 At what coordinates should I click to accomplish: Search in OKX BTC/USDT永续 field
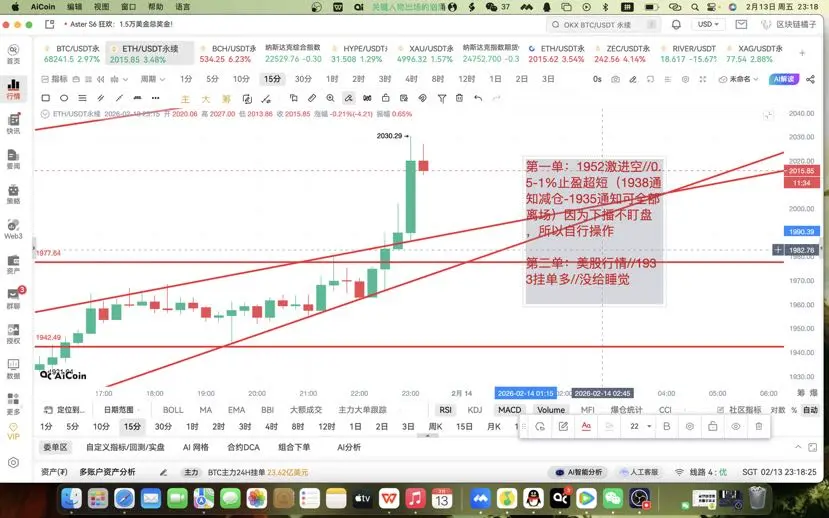[604, 24]
